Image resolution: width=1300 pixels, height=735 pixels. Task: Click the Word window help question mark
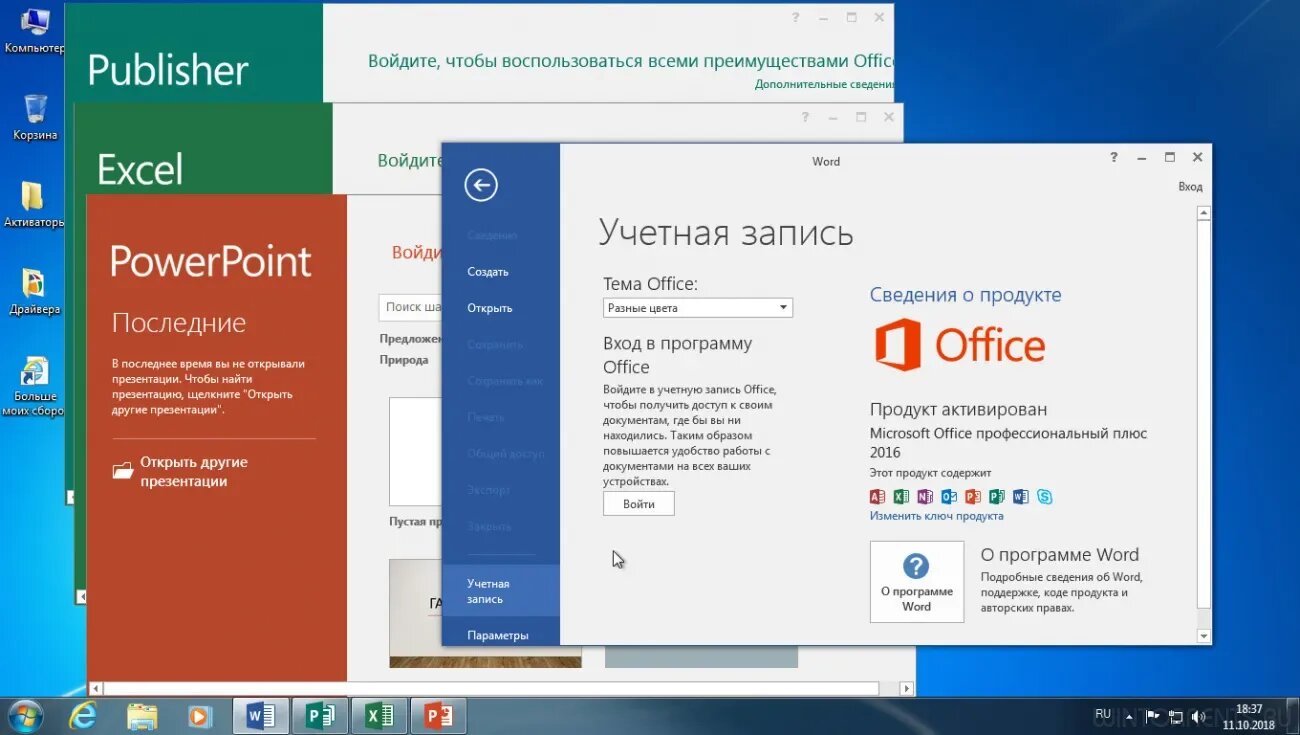1114,157
